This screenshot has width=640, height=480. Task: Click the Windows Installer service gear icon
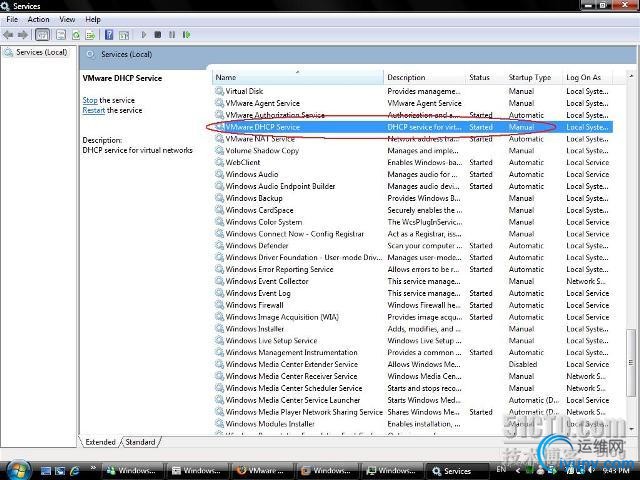[x=219, y=328]
